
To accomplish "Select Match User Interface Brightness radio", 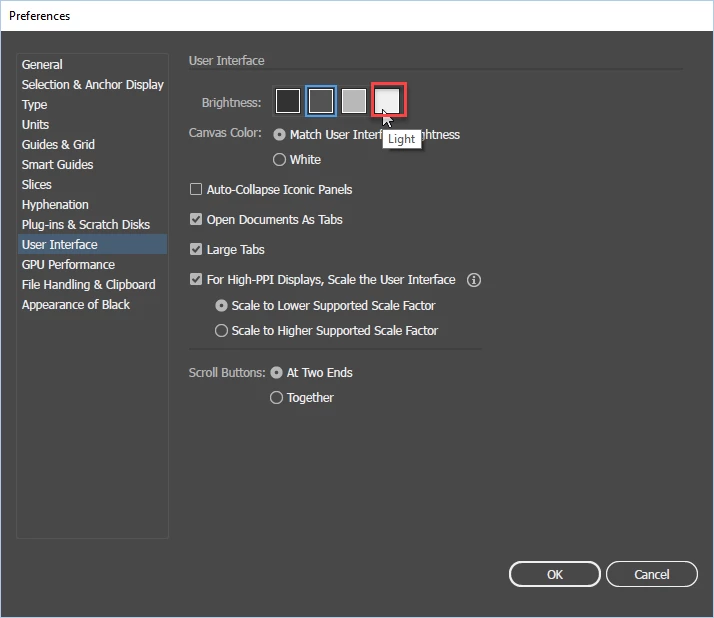I will 279,135.
